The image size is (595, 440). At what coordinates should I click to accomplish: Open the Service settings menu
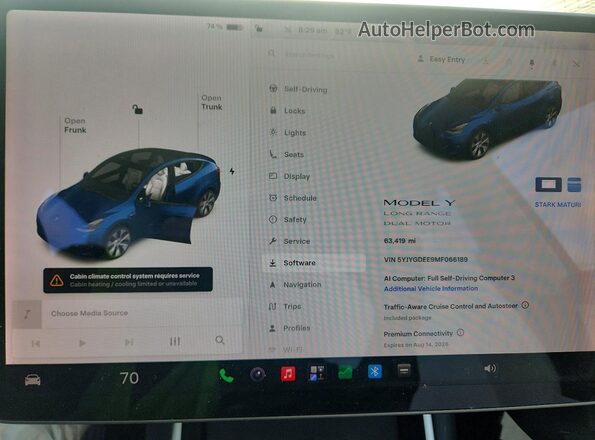[289, 241]
